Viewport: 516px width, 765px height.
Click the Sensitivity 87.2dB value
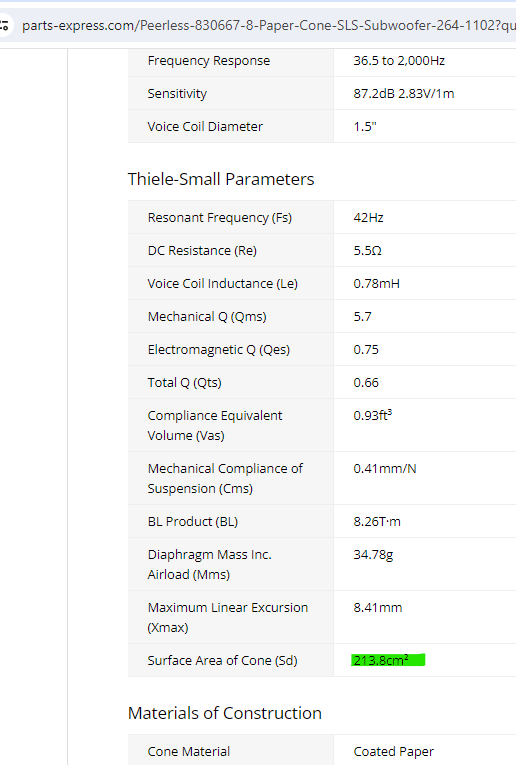point(404,94)
